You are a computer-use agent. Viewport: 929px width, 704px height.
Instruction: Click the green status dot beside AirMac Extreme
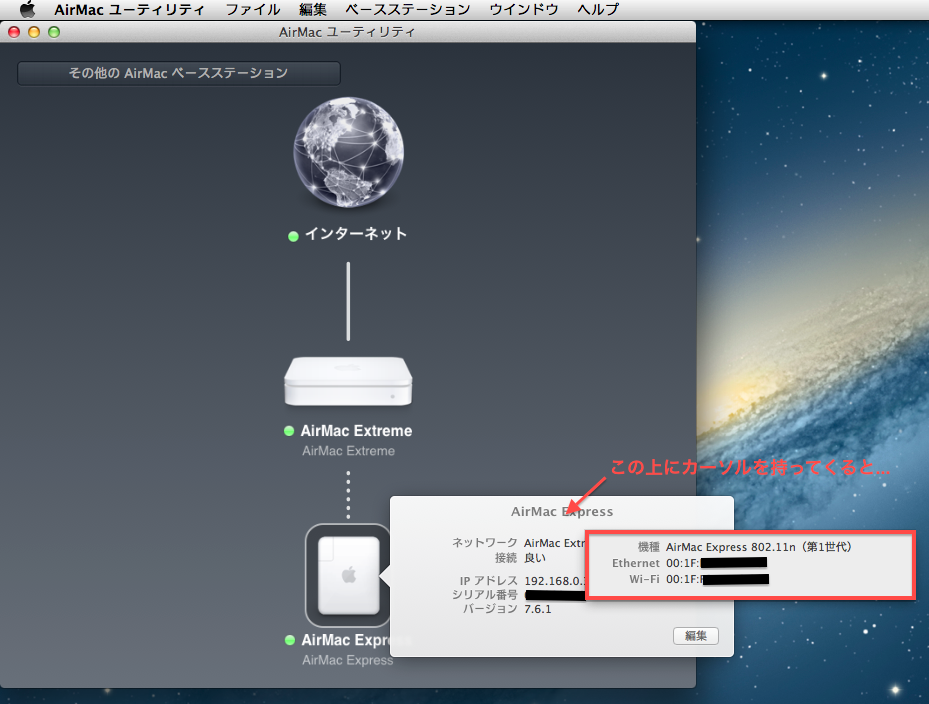[x=289, y=431]
